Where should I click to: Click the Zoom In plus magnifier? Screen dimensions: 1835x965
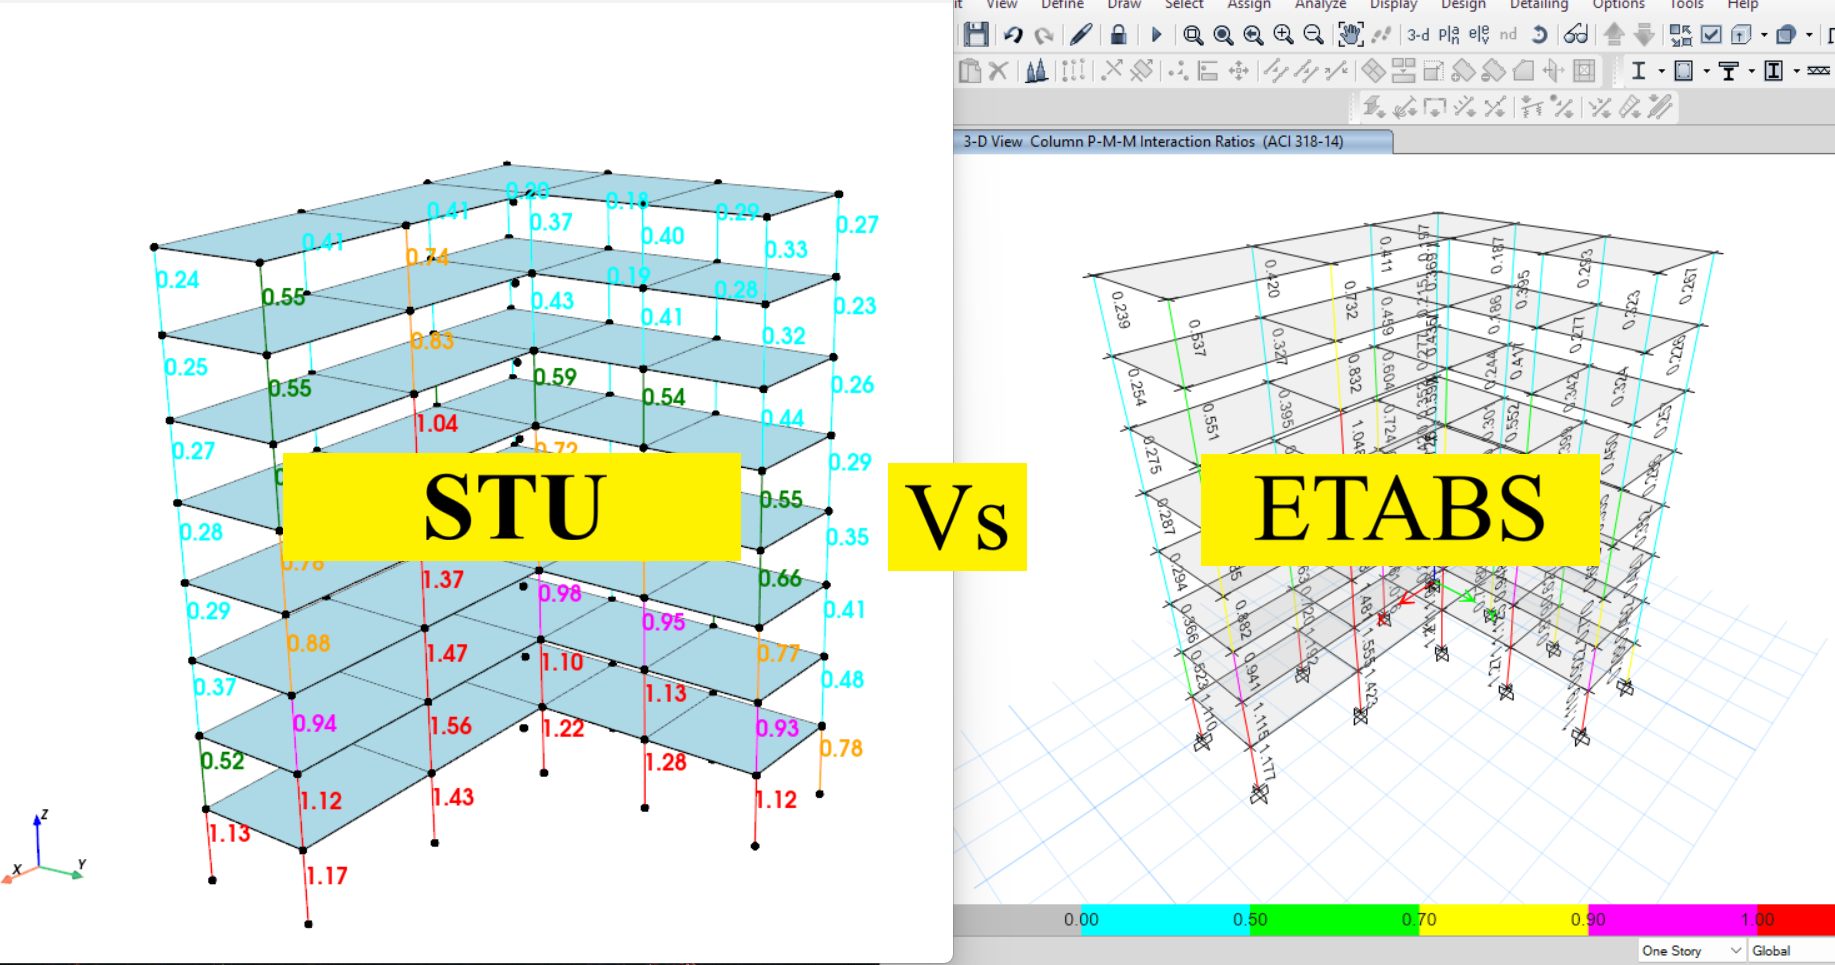click(1283, 35)
